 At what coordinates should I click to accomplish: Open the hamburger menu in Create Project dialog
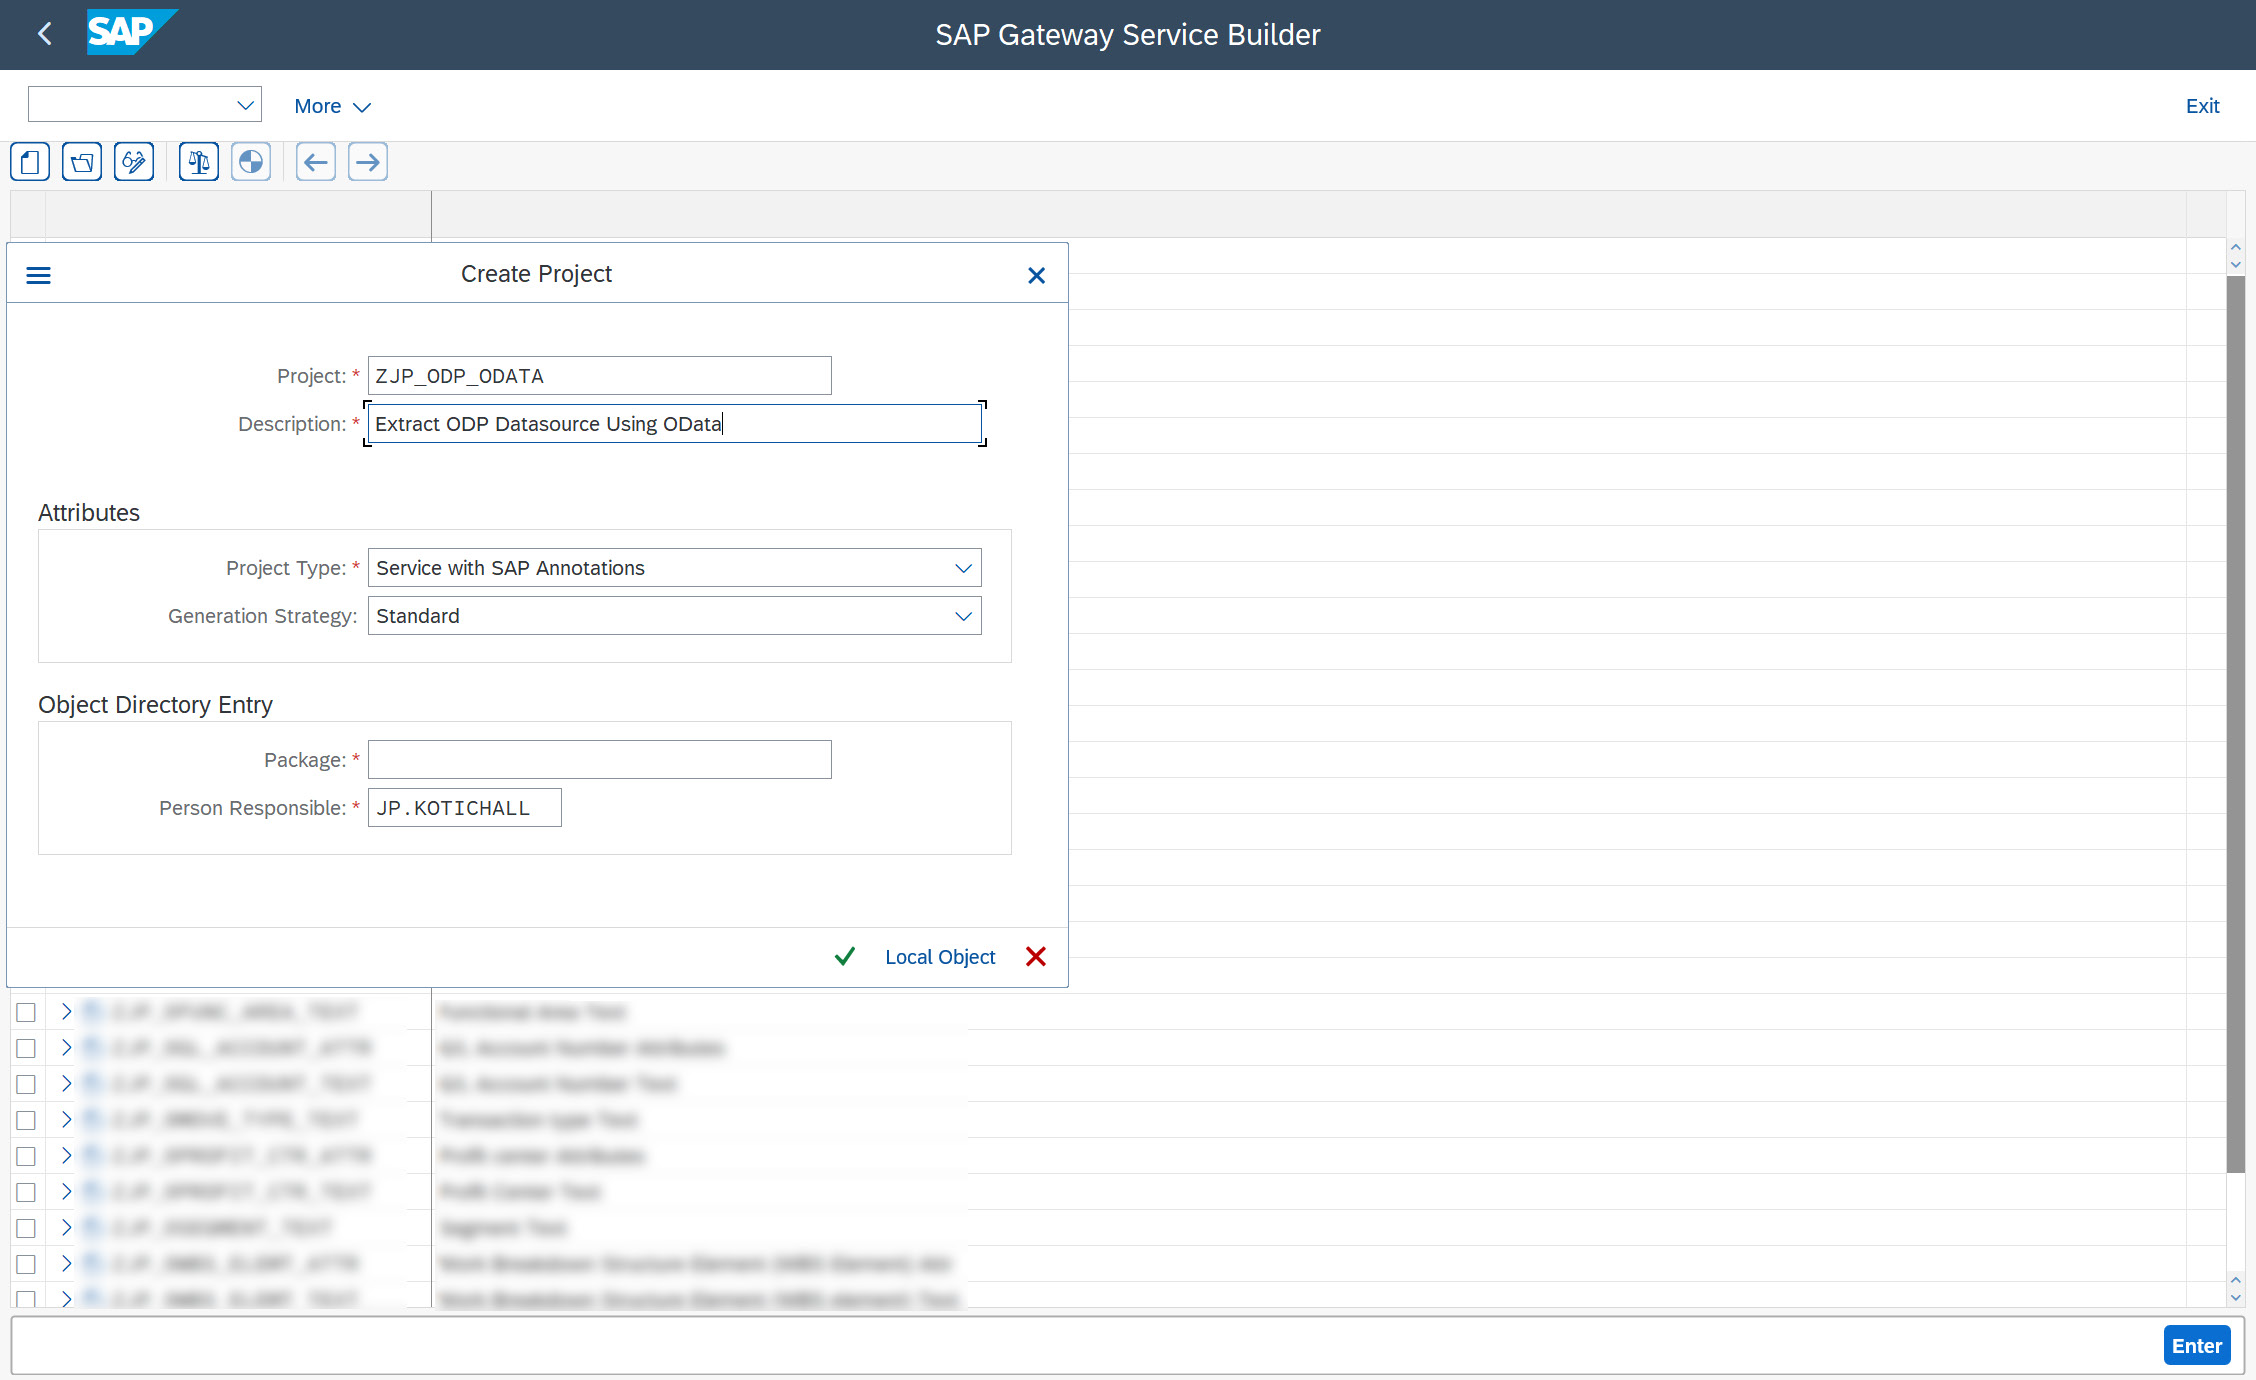[38, 274]
